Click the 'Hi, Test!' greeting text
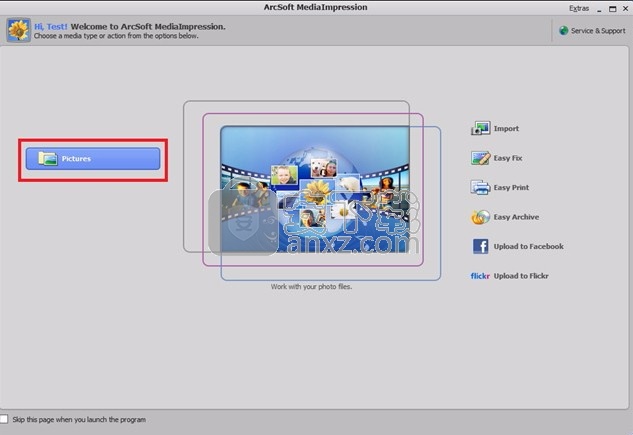633x435 pixels. (x=50, y=27)
